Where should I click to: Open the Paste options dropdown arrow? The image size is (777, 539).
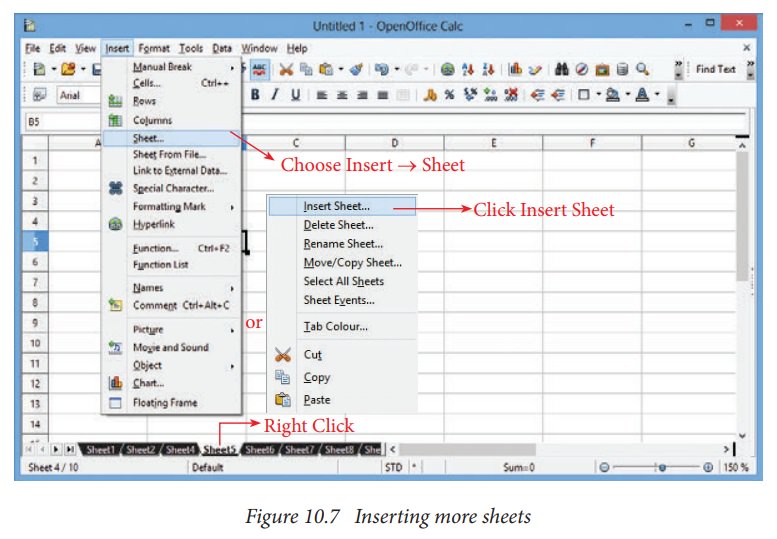341,69
